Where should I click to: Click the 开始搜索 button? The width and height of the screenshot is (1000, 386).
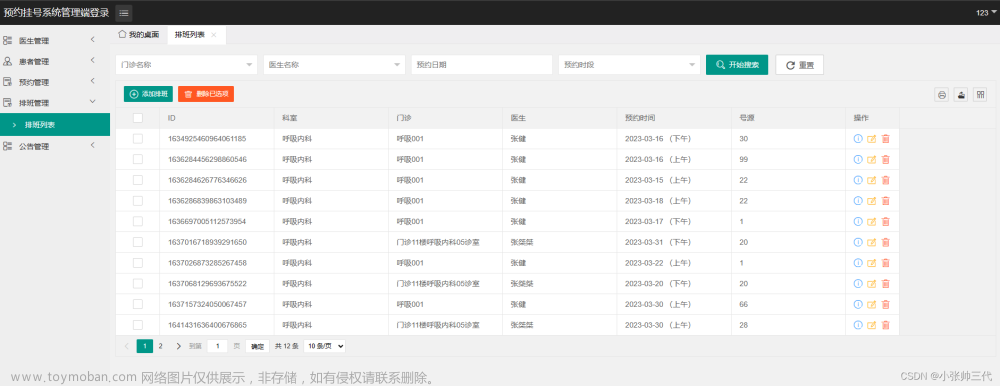[737, 64]
